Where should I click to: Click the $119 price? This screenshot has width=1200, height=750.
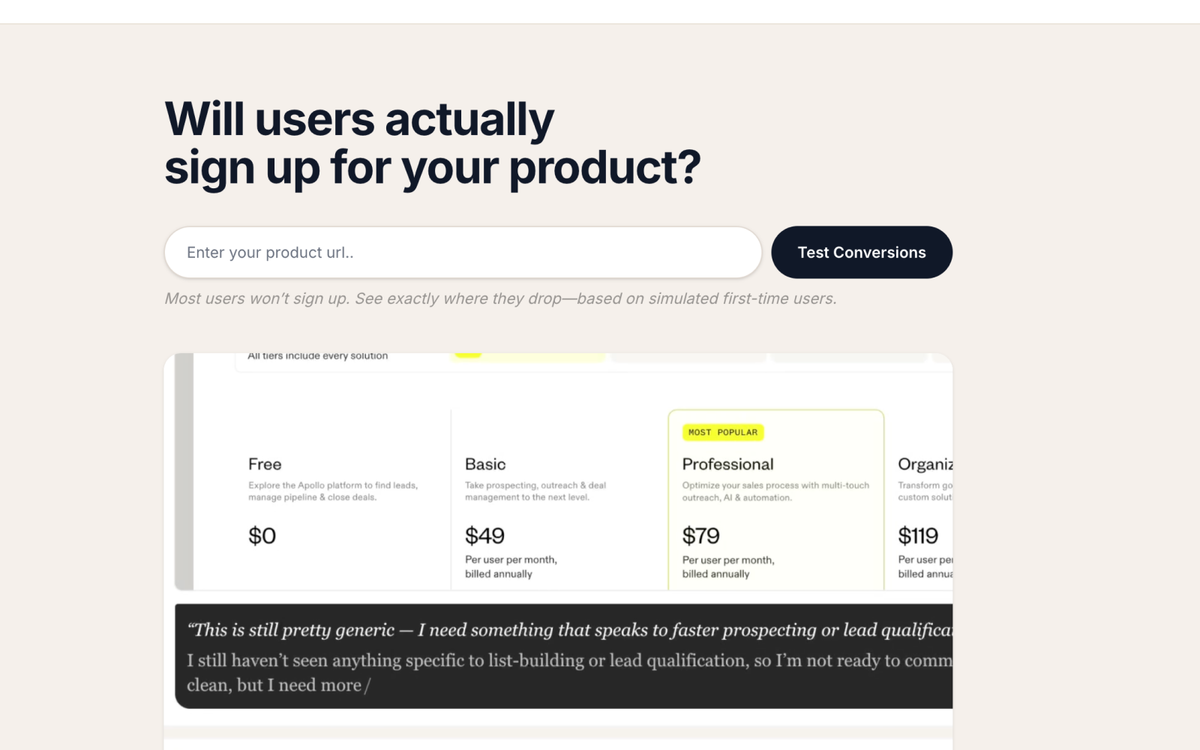click(918, 536)
